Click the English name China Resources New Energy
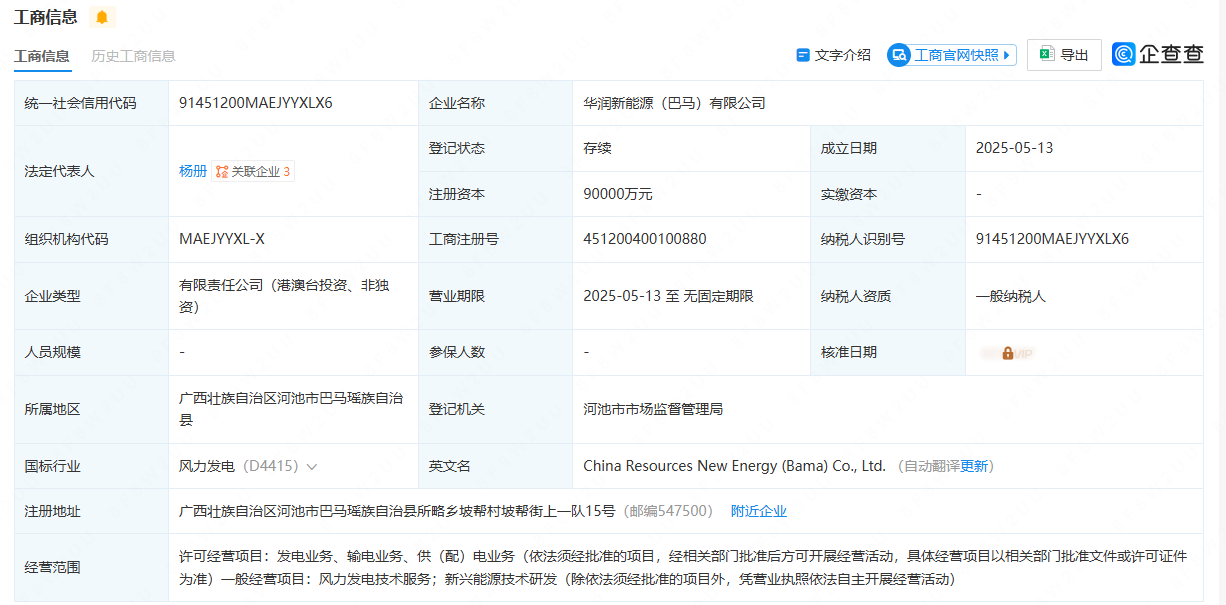This screenshot has width=1226, height=605. (734, 466)
